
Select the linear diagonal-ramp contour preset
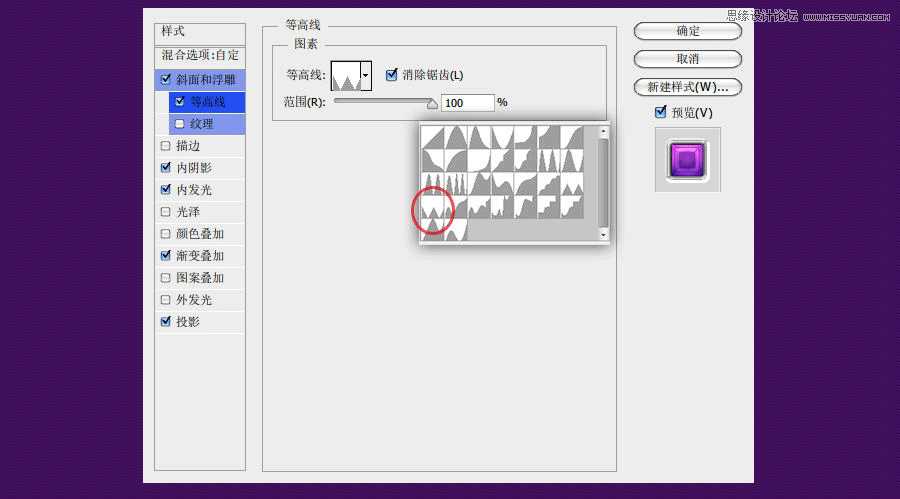(432, 137)
